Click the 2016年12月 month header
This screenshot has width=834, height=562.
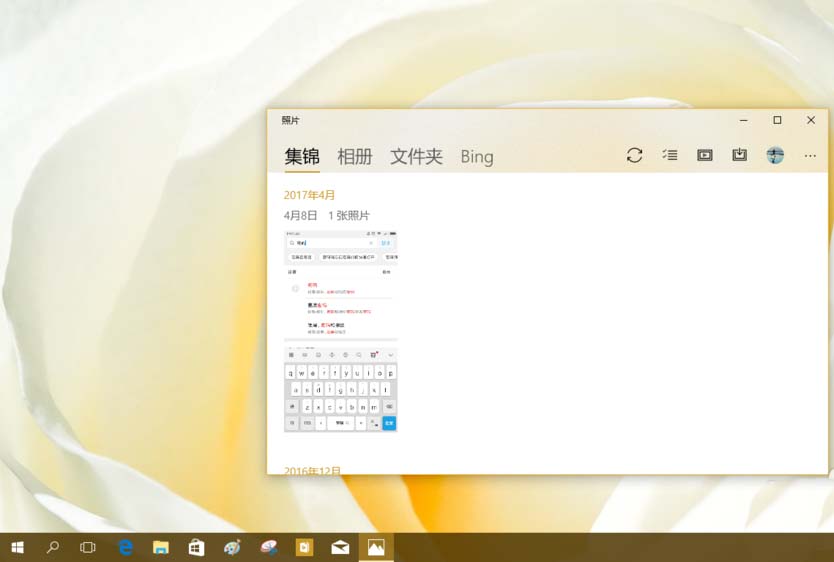(312, 470)
